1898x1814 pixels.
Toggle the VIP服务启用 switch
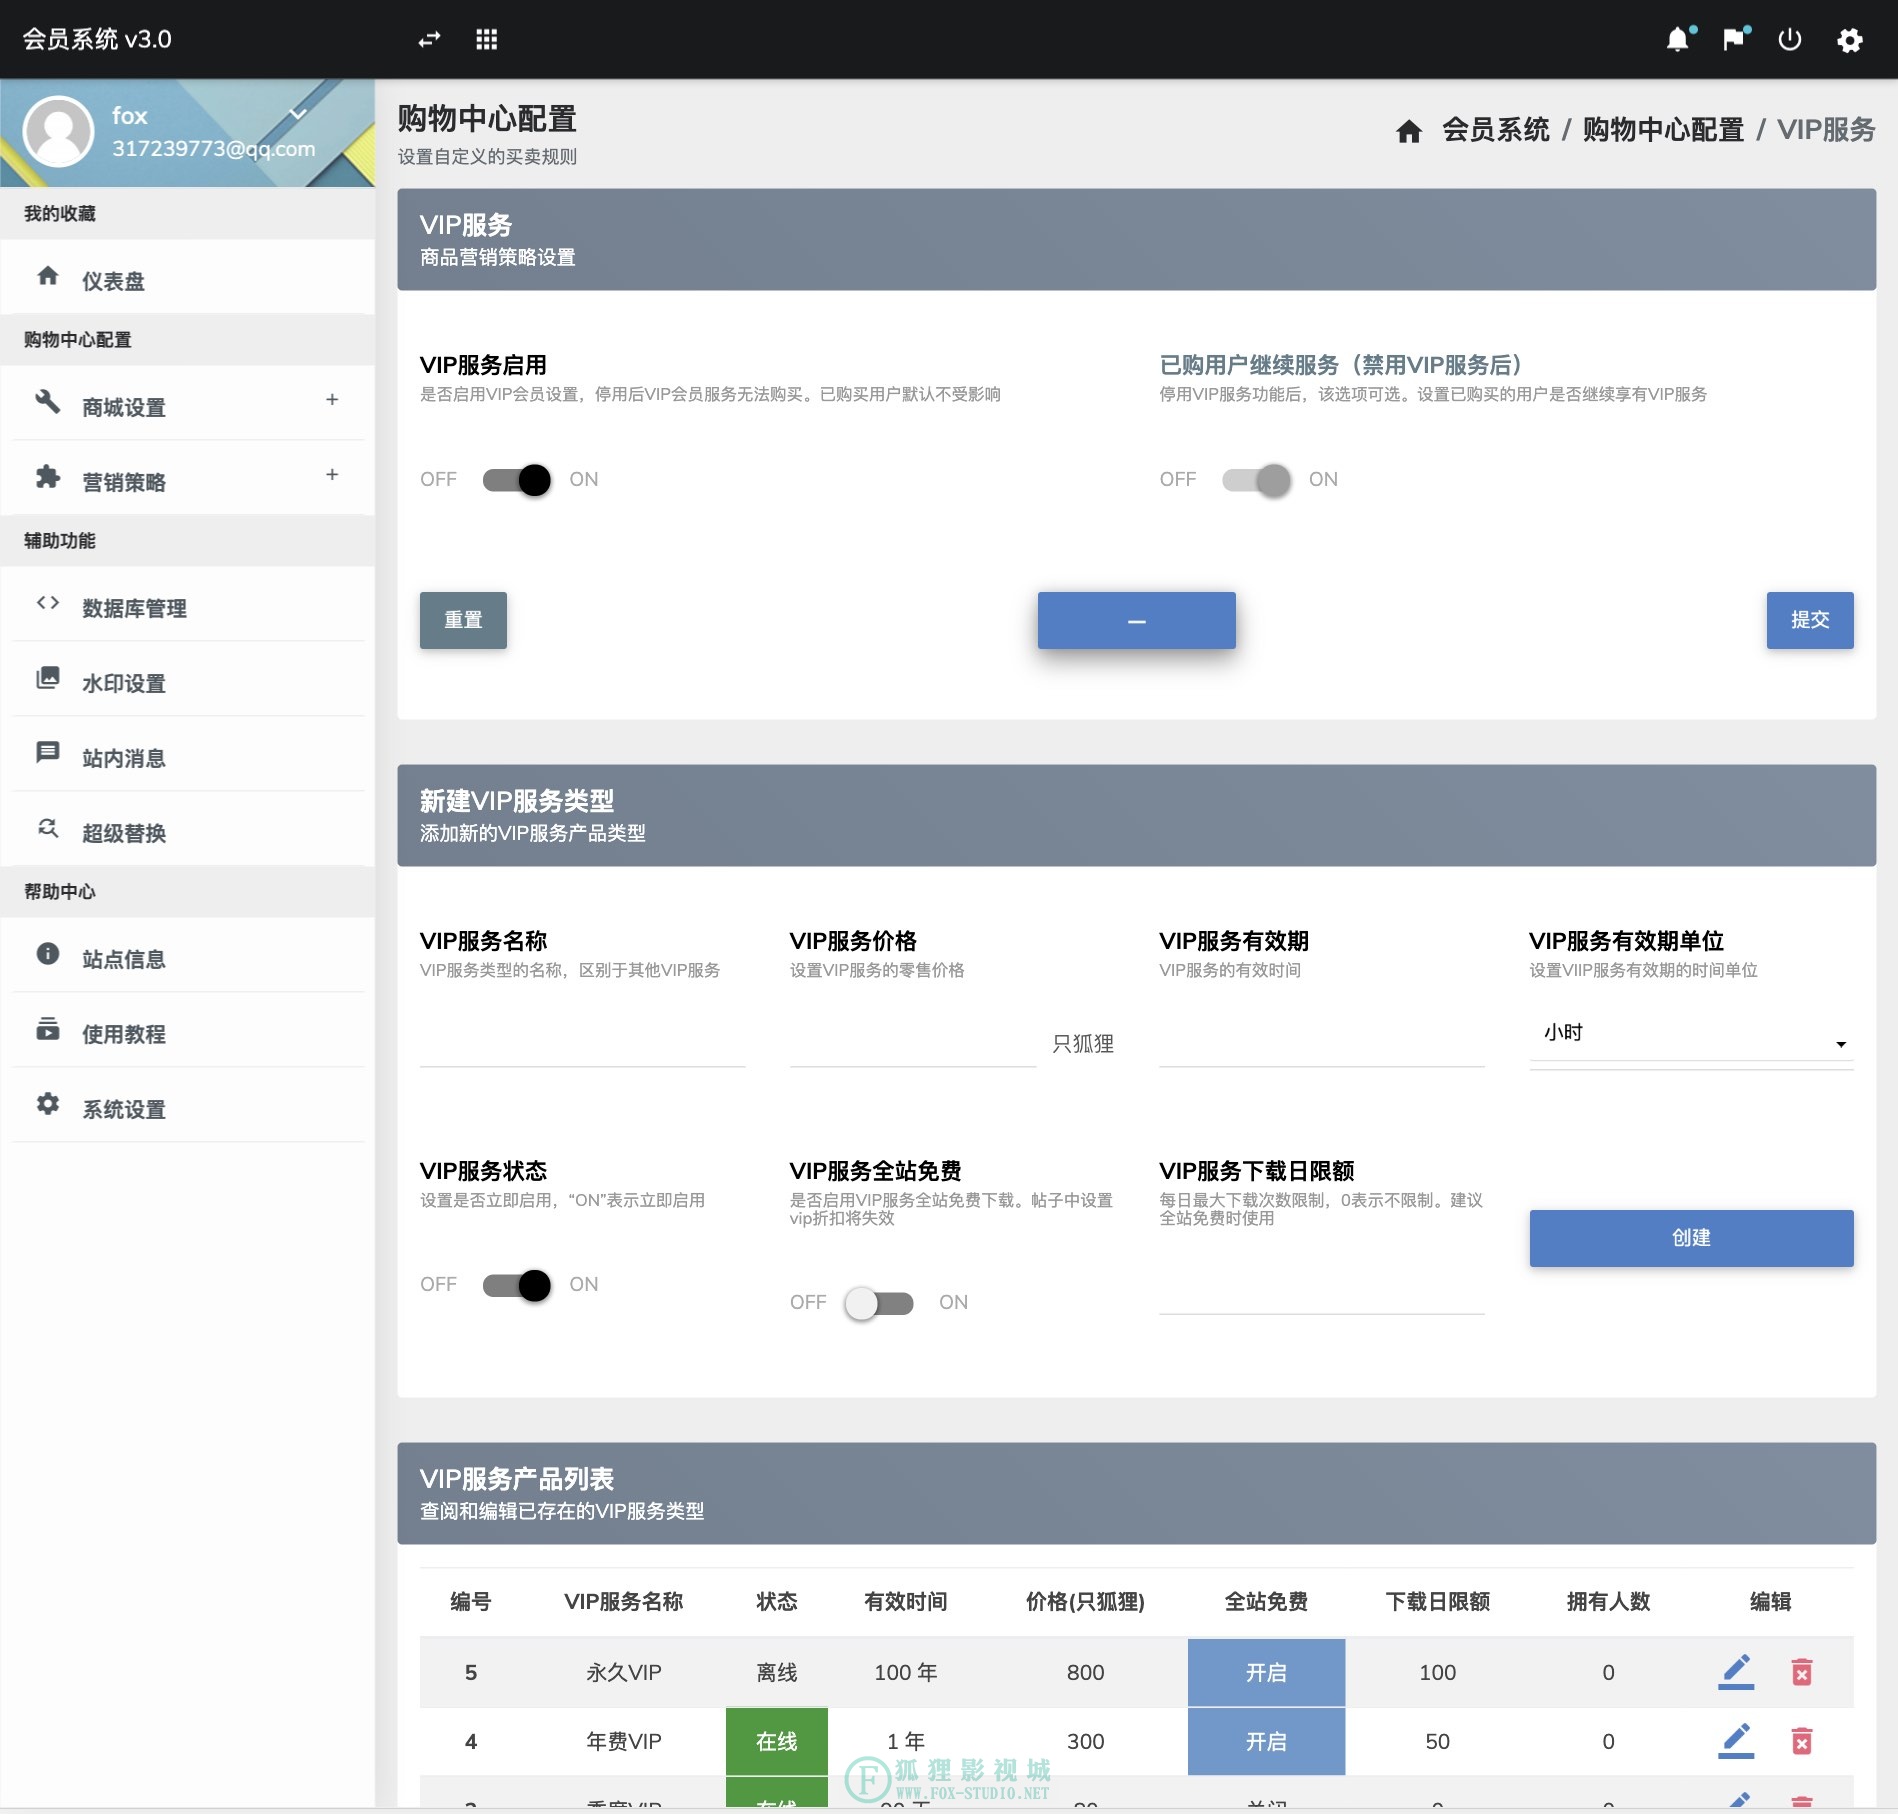tap(517, 480)
